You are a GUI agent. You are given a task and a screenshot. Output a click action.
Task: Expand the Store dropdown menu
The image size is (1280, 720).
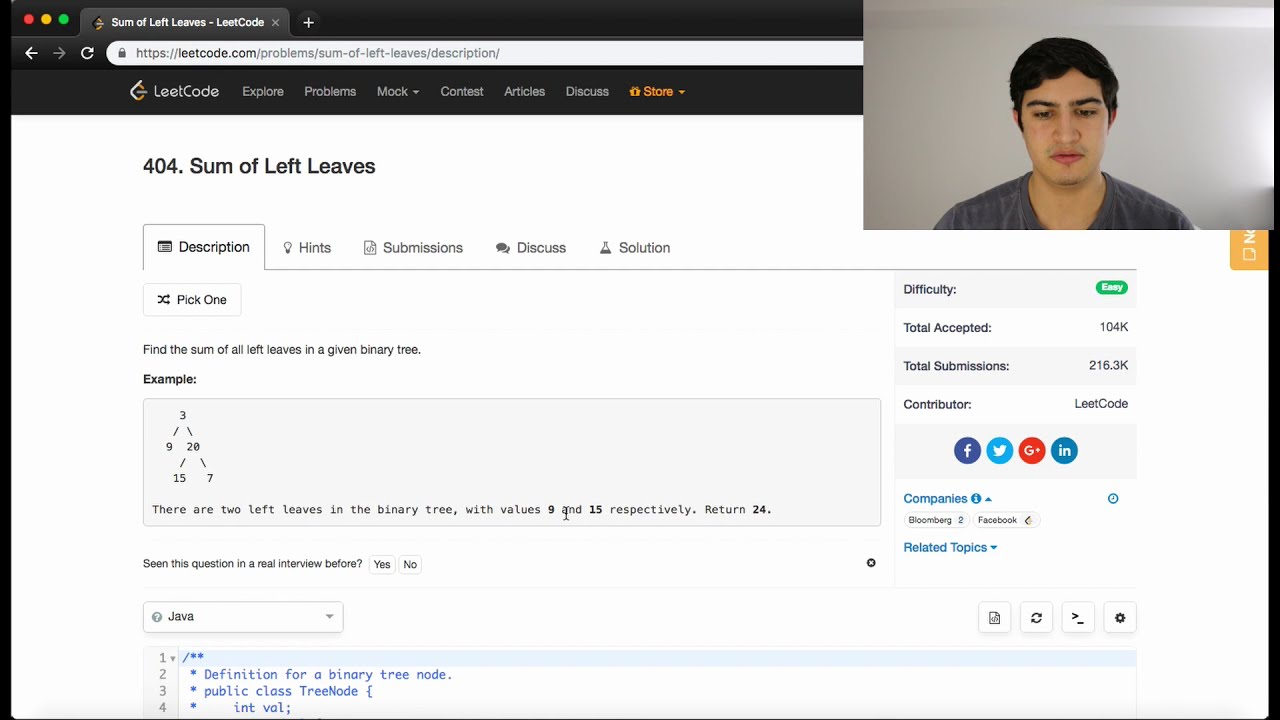tap(657, 91)
